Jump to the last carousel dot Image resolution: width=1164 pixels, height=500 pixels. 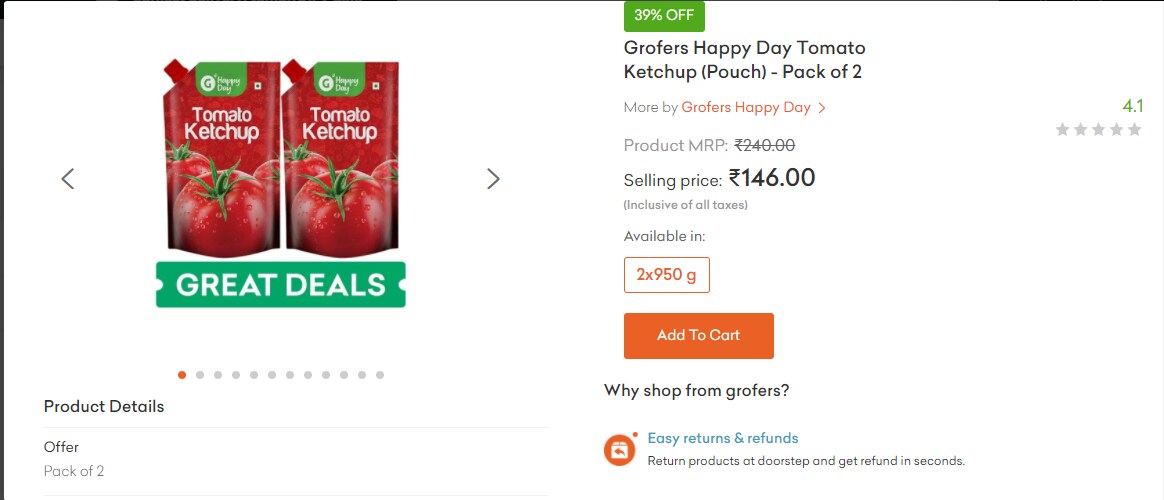click(380, 375)
